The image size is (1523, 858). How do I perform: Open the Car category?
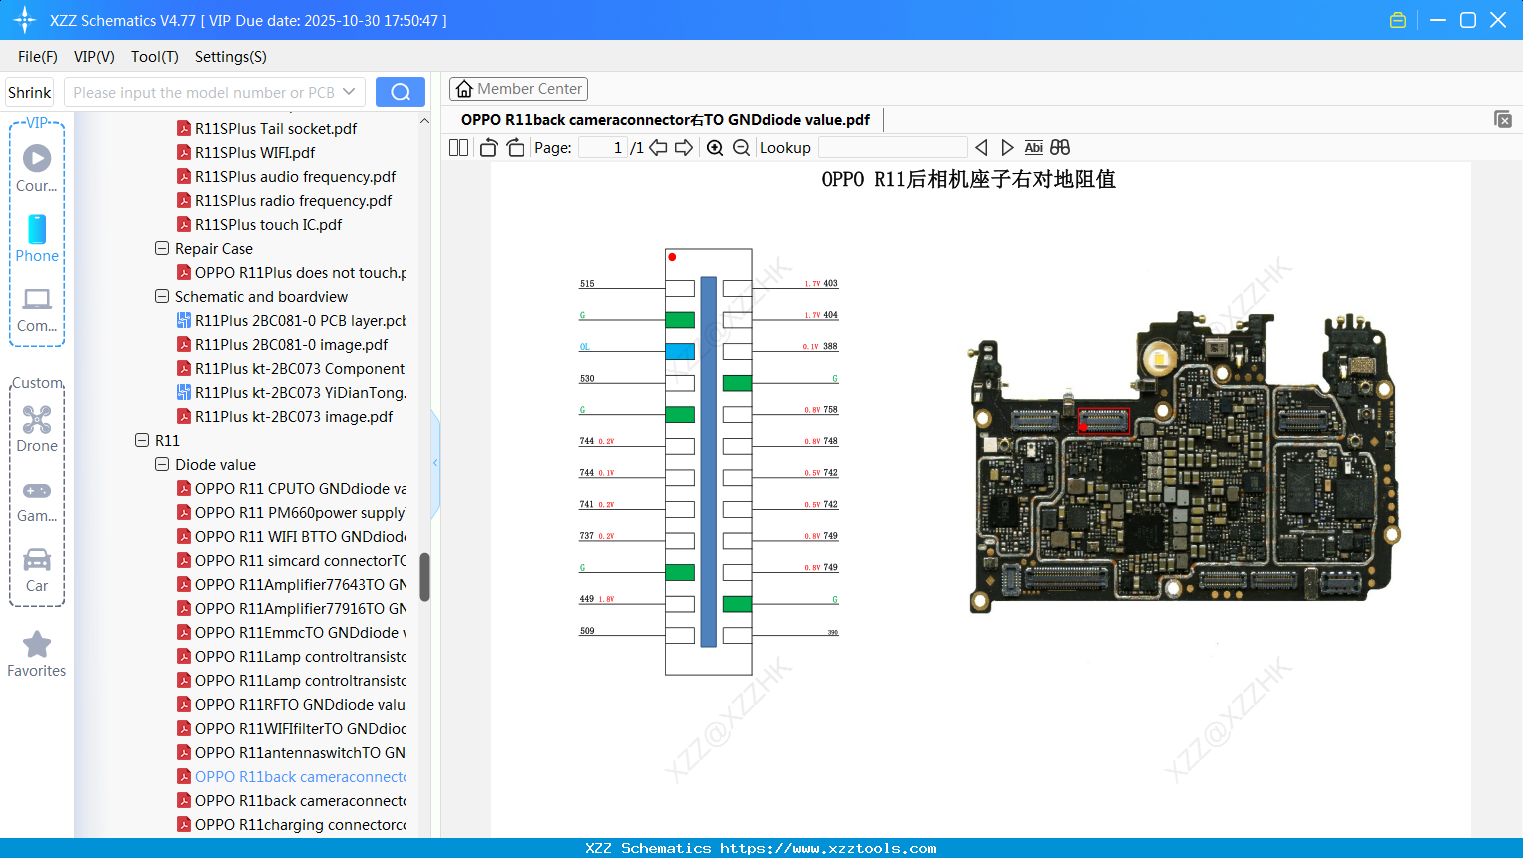(37, 570)
